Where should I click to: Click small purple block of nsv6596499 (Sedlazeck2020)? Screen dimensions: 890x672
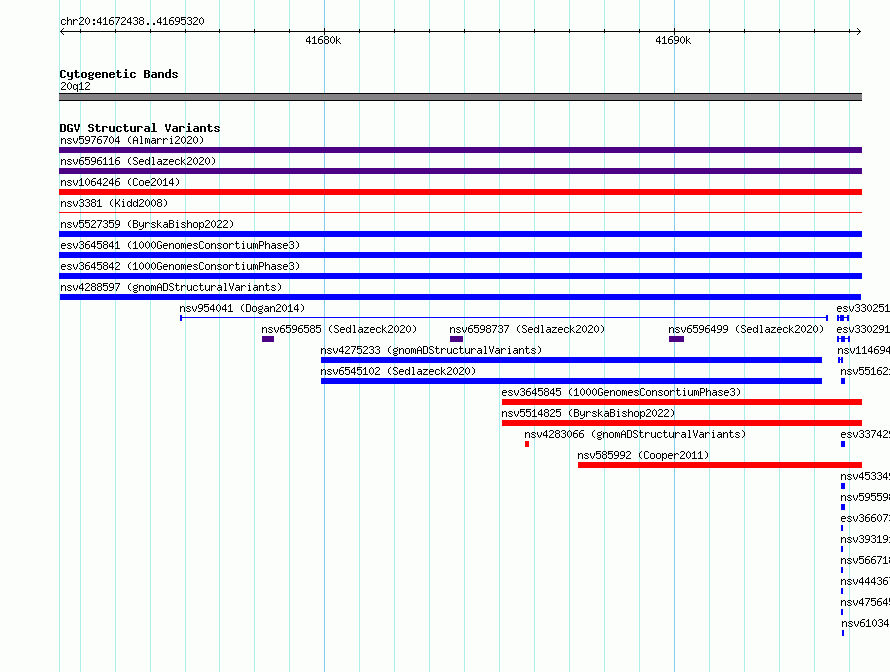click(676, 339)
